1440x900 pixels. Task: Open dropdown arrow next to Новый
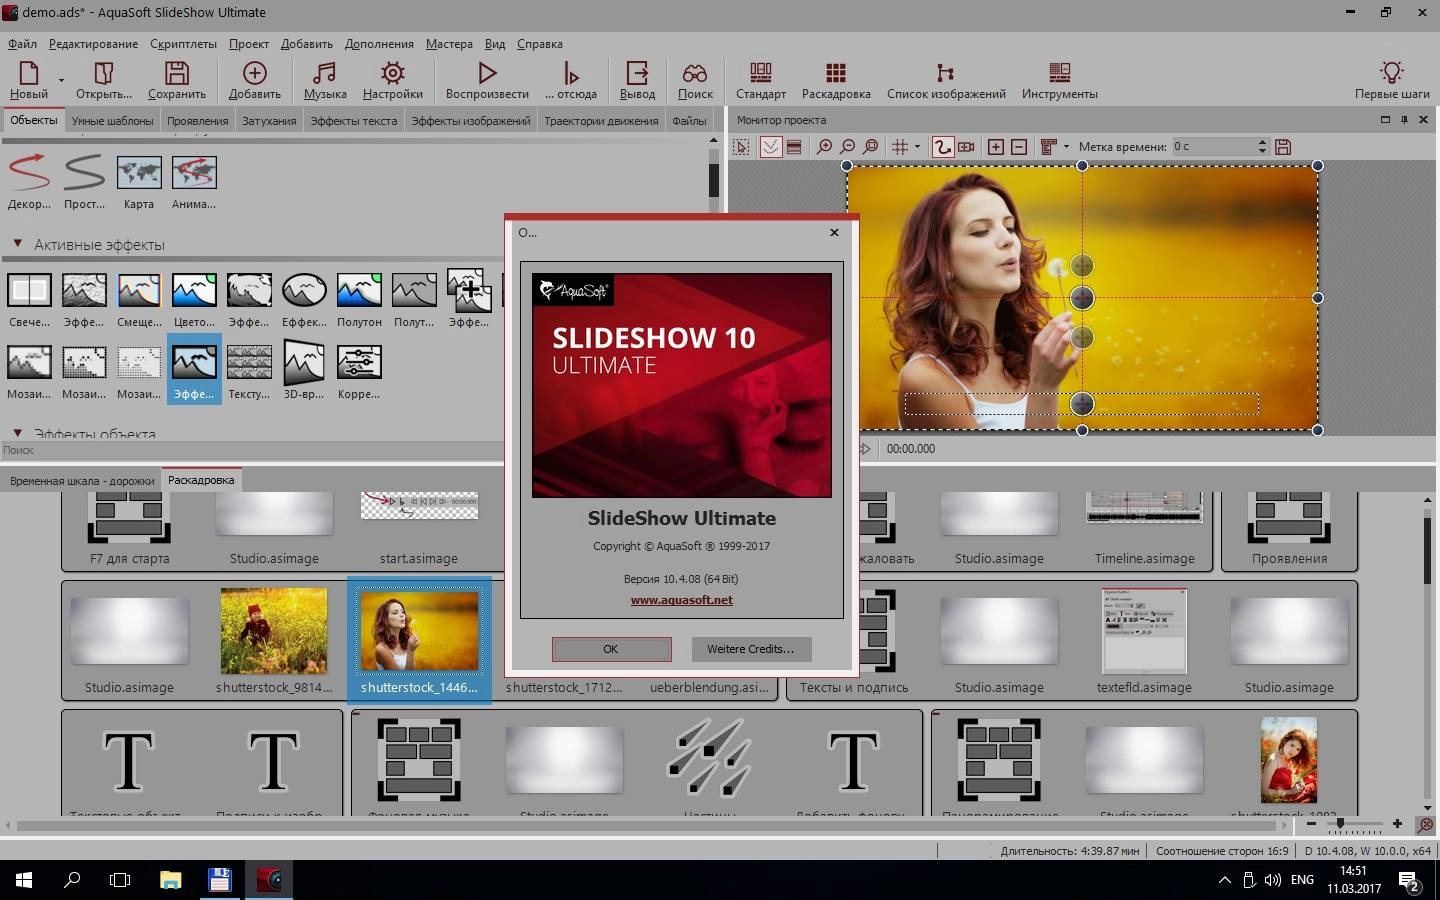tap(61, 80)
